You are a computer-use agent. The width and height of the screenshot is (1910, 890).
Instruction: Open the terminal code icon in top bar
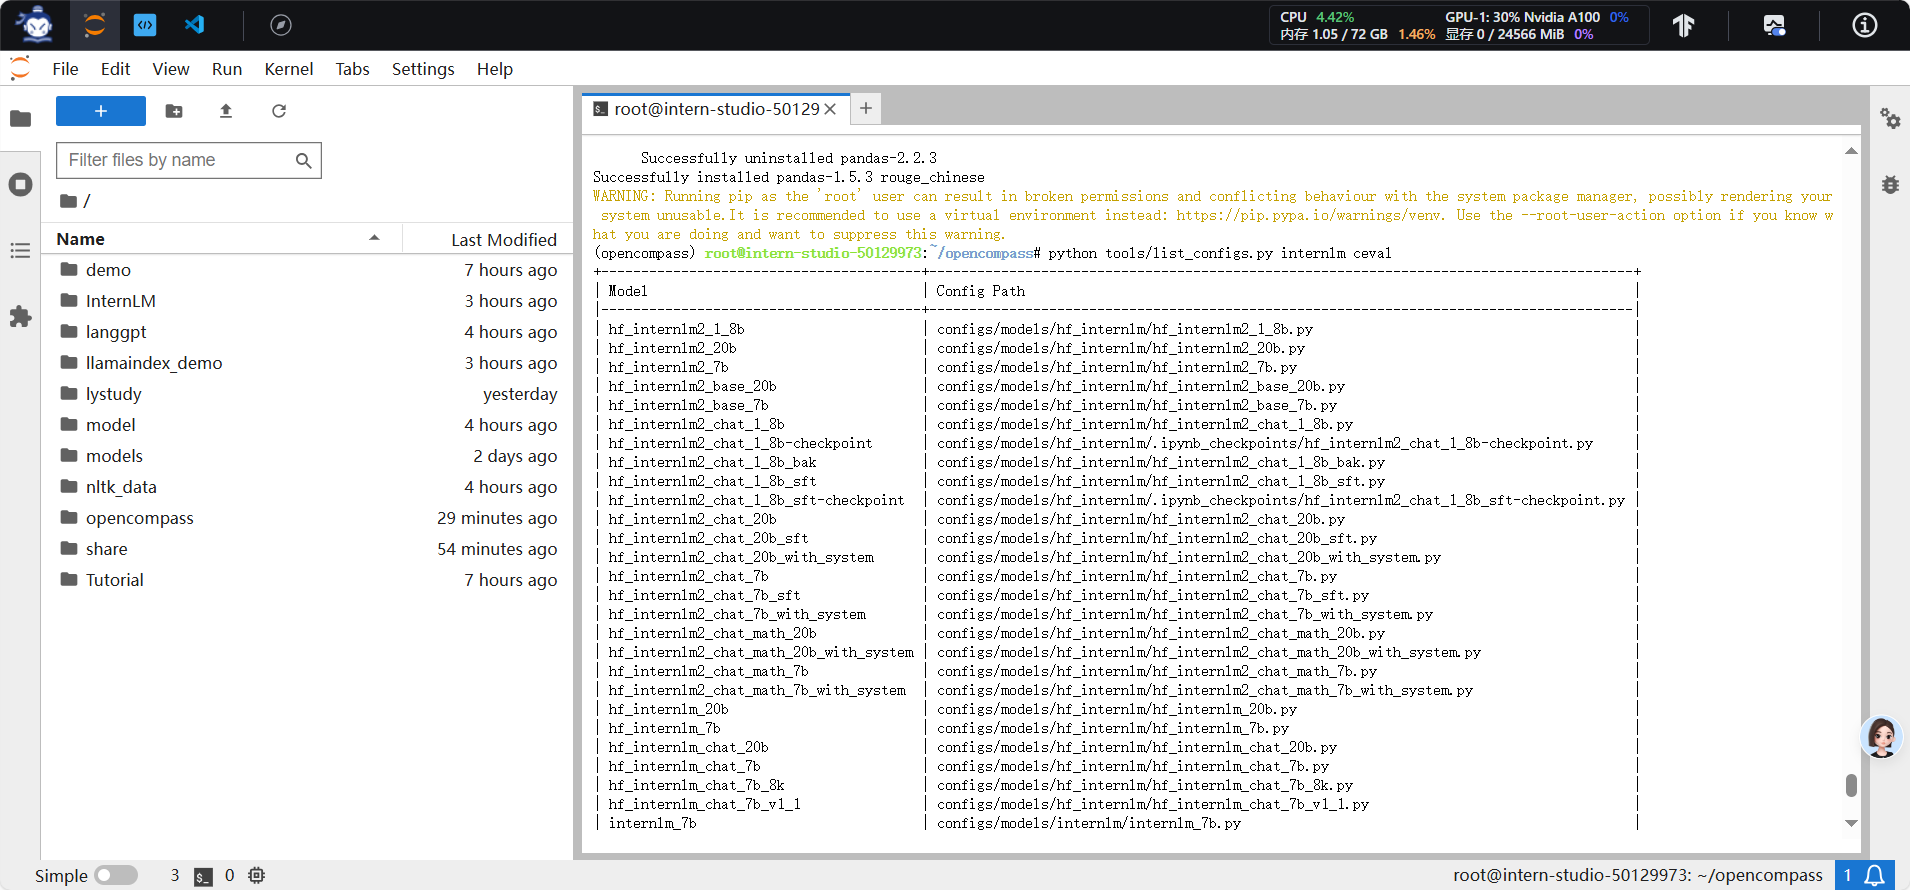click(x=145, y=25)
